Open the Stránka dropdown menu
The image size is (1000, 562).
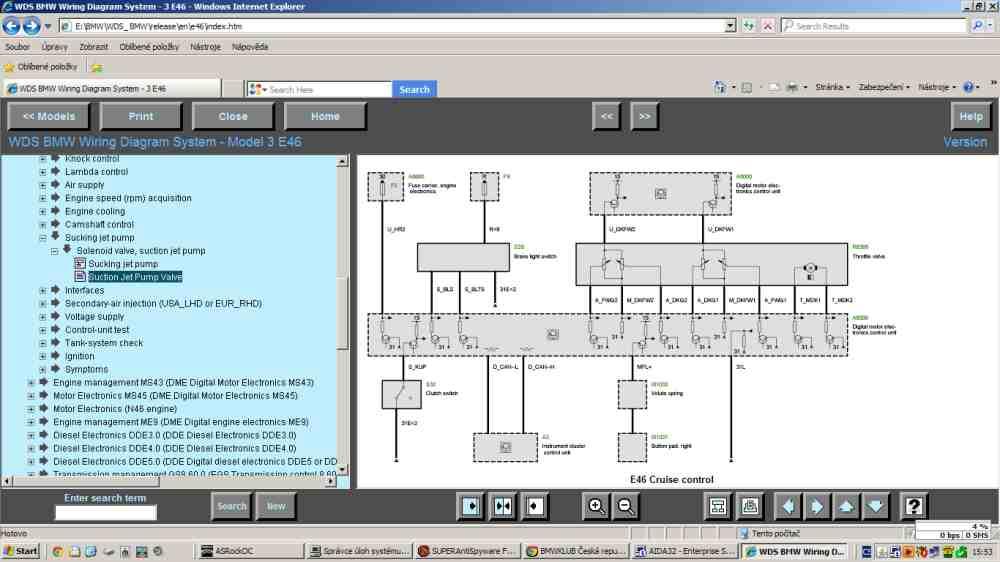832,87
